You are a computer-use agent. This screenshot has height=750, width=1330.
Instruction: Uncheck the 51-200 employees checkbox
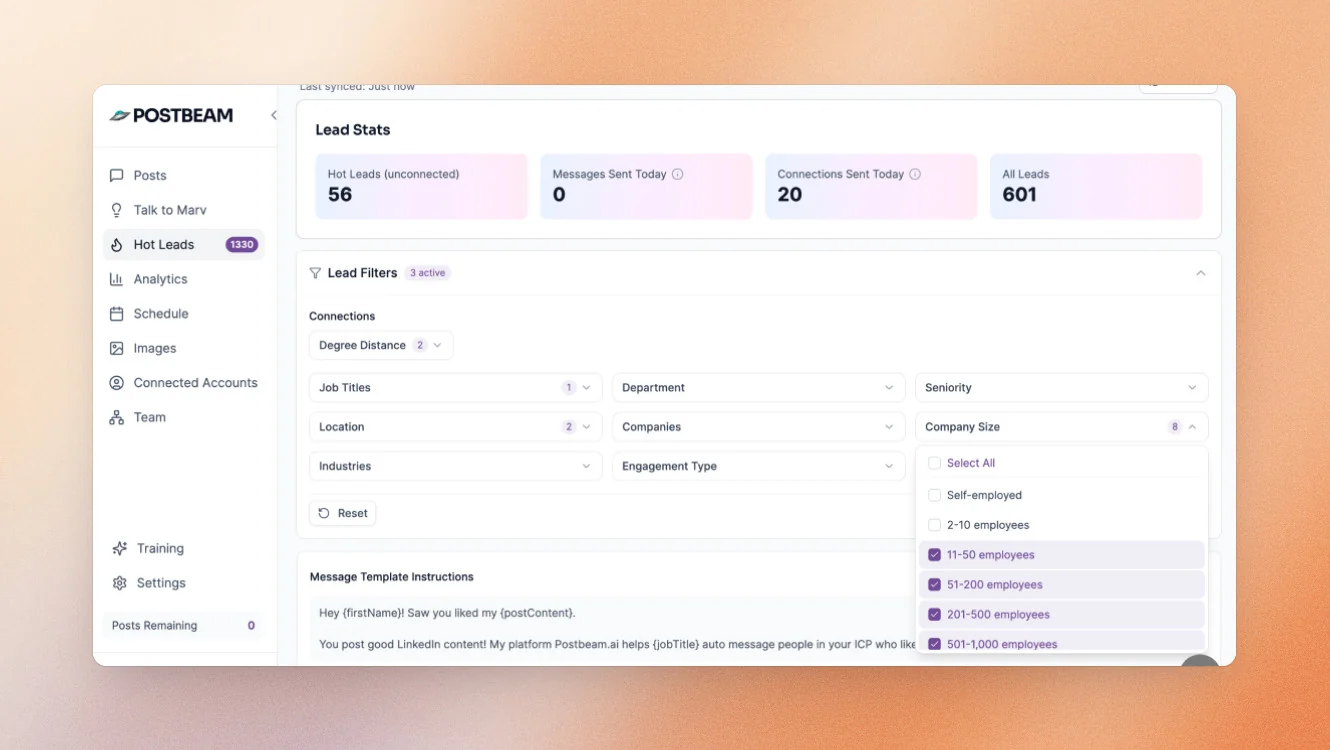tap(934, 585)
